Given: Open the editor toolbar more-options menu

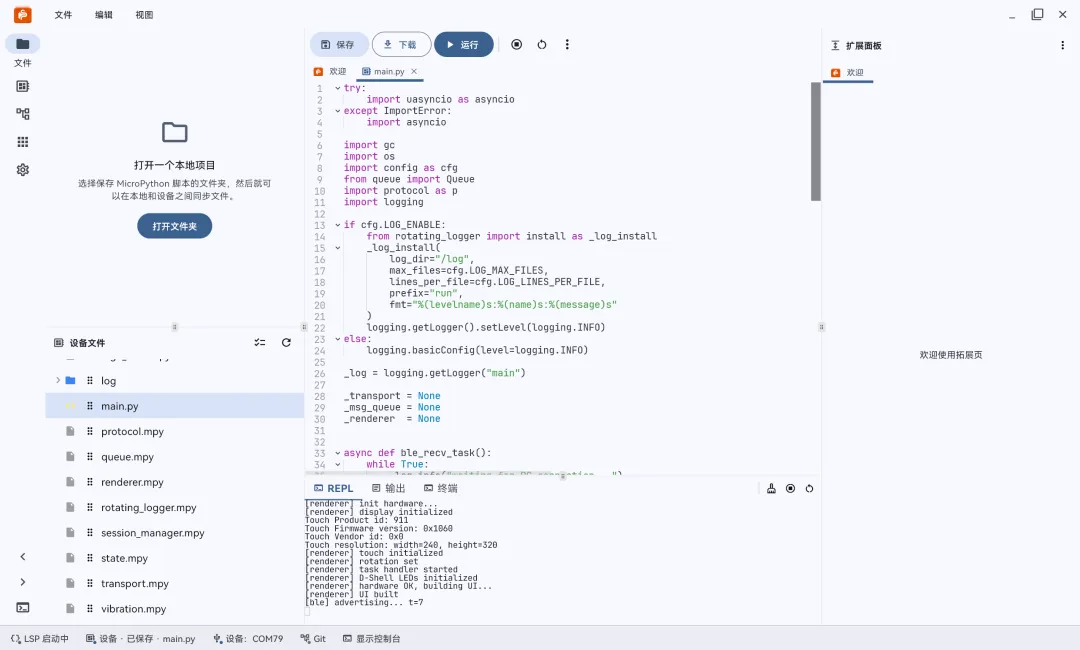Looking at the screenshot, I should (x=567, y=44).
